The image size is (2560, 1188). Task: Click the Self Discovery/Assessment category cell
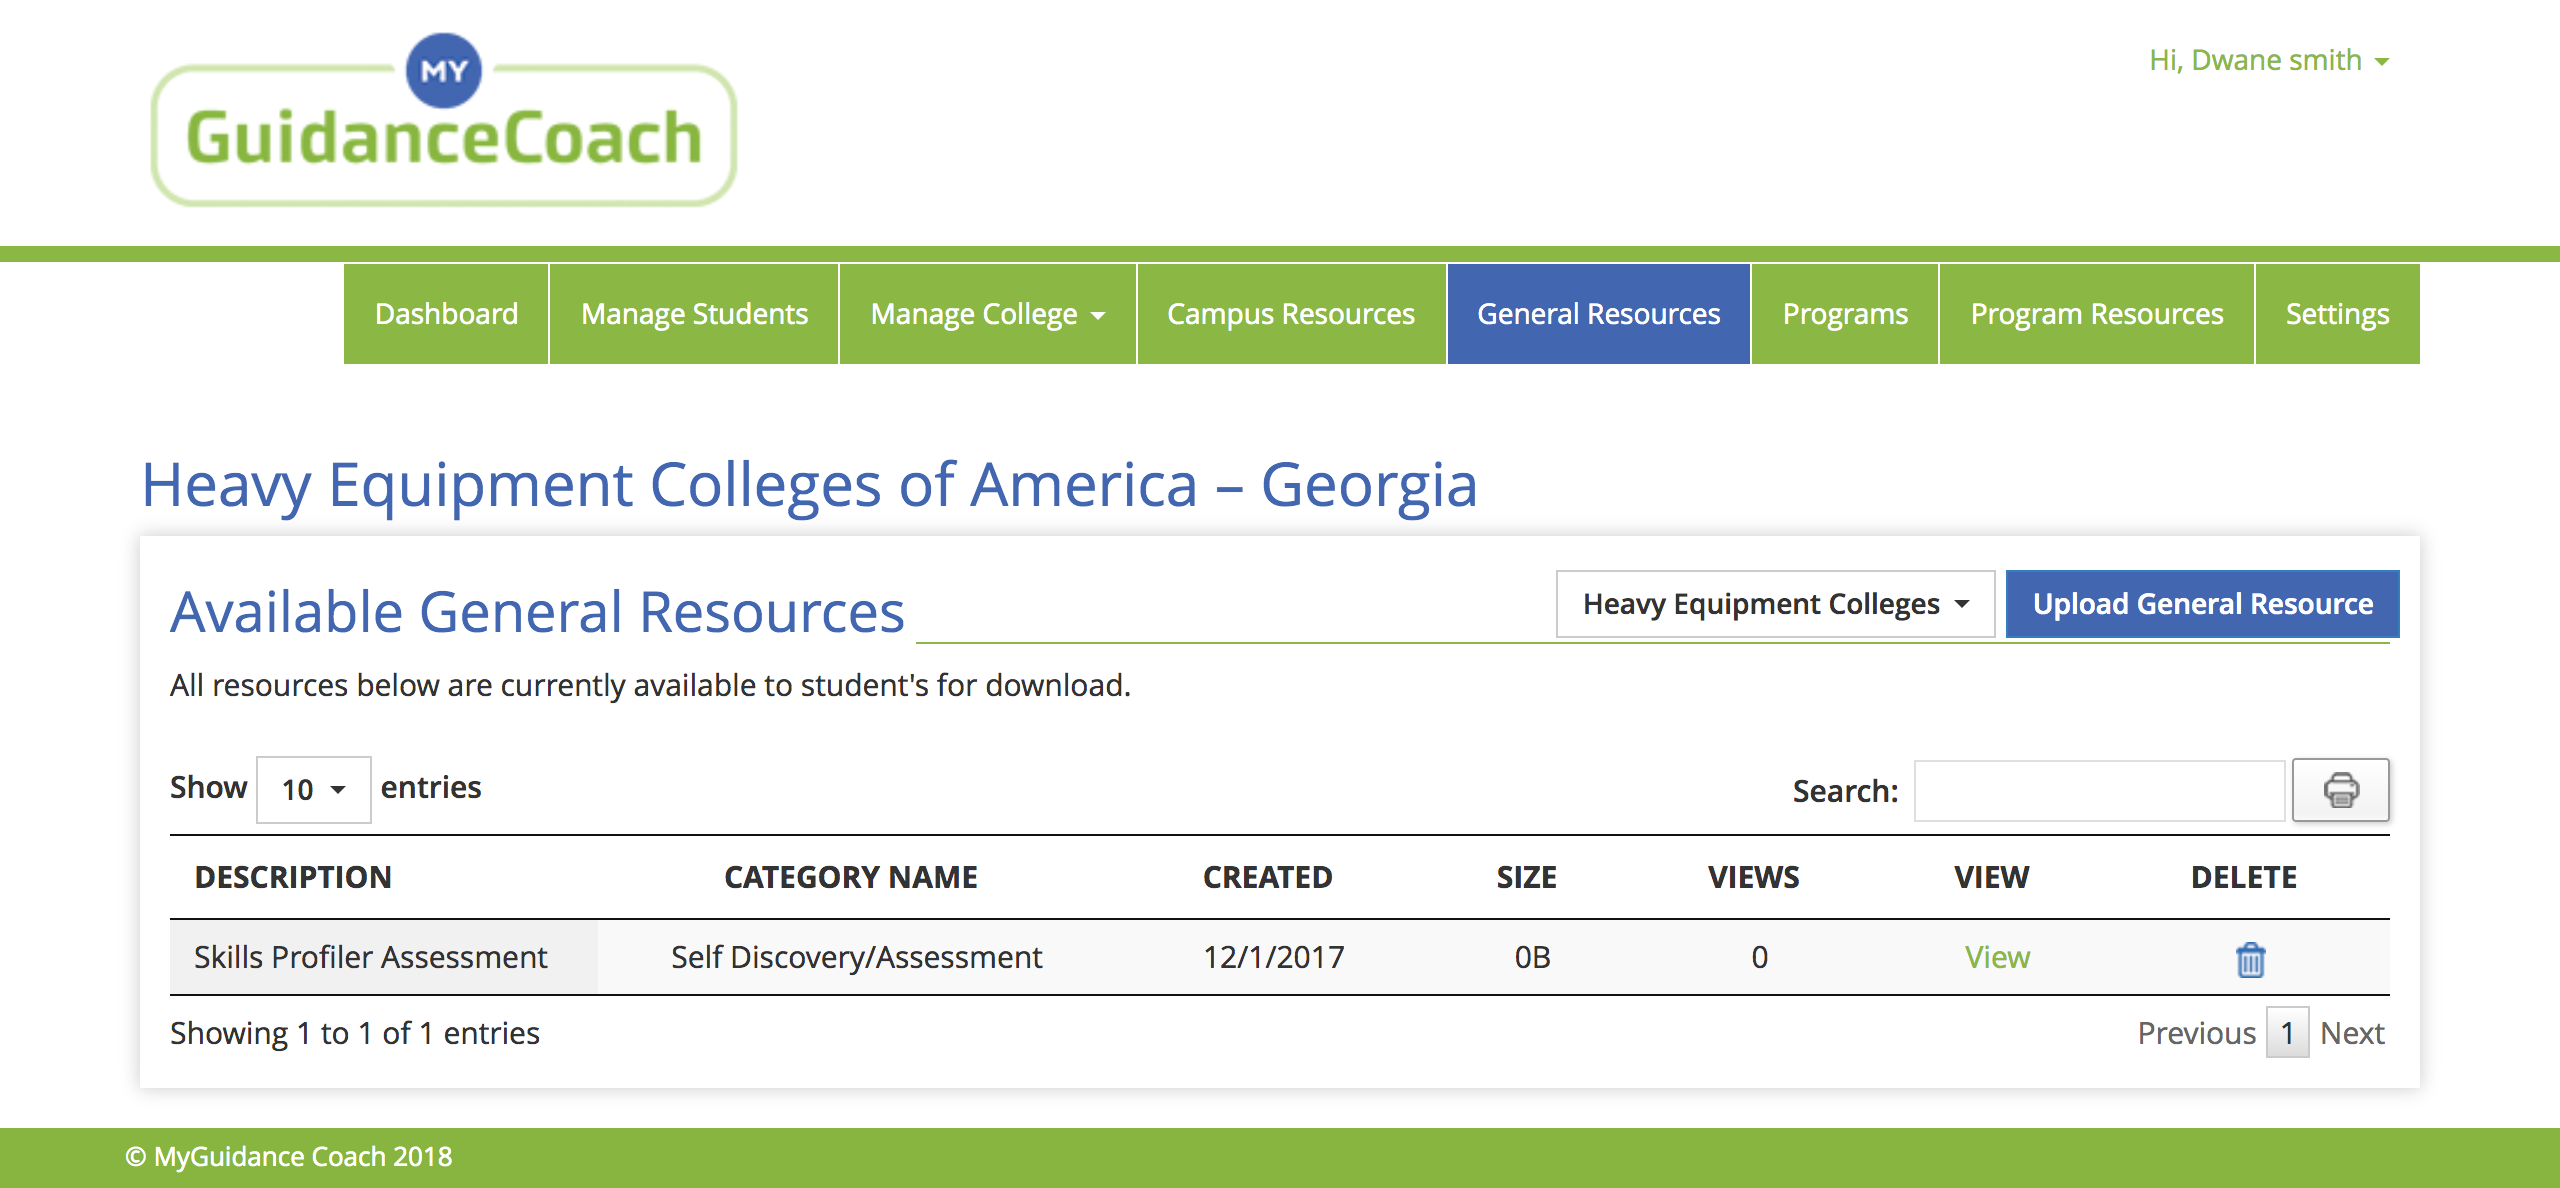pos(856,957)
